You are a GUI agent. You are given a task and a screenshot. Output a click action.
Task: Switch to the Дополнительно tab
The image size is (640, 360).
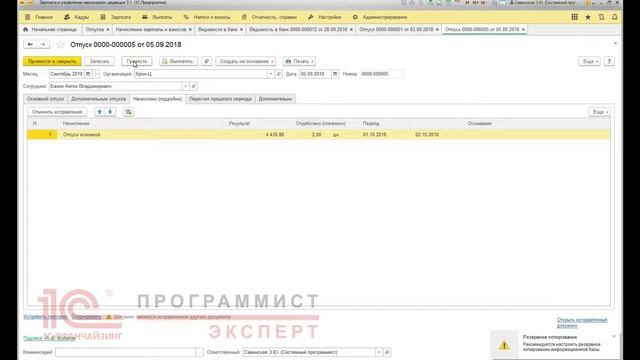pos(275,99)
